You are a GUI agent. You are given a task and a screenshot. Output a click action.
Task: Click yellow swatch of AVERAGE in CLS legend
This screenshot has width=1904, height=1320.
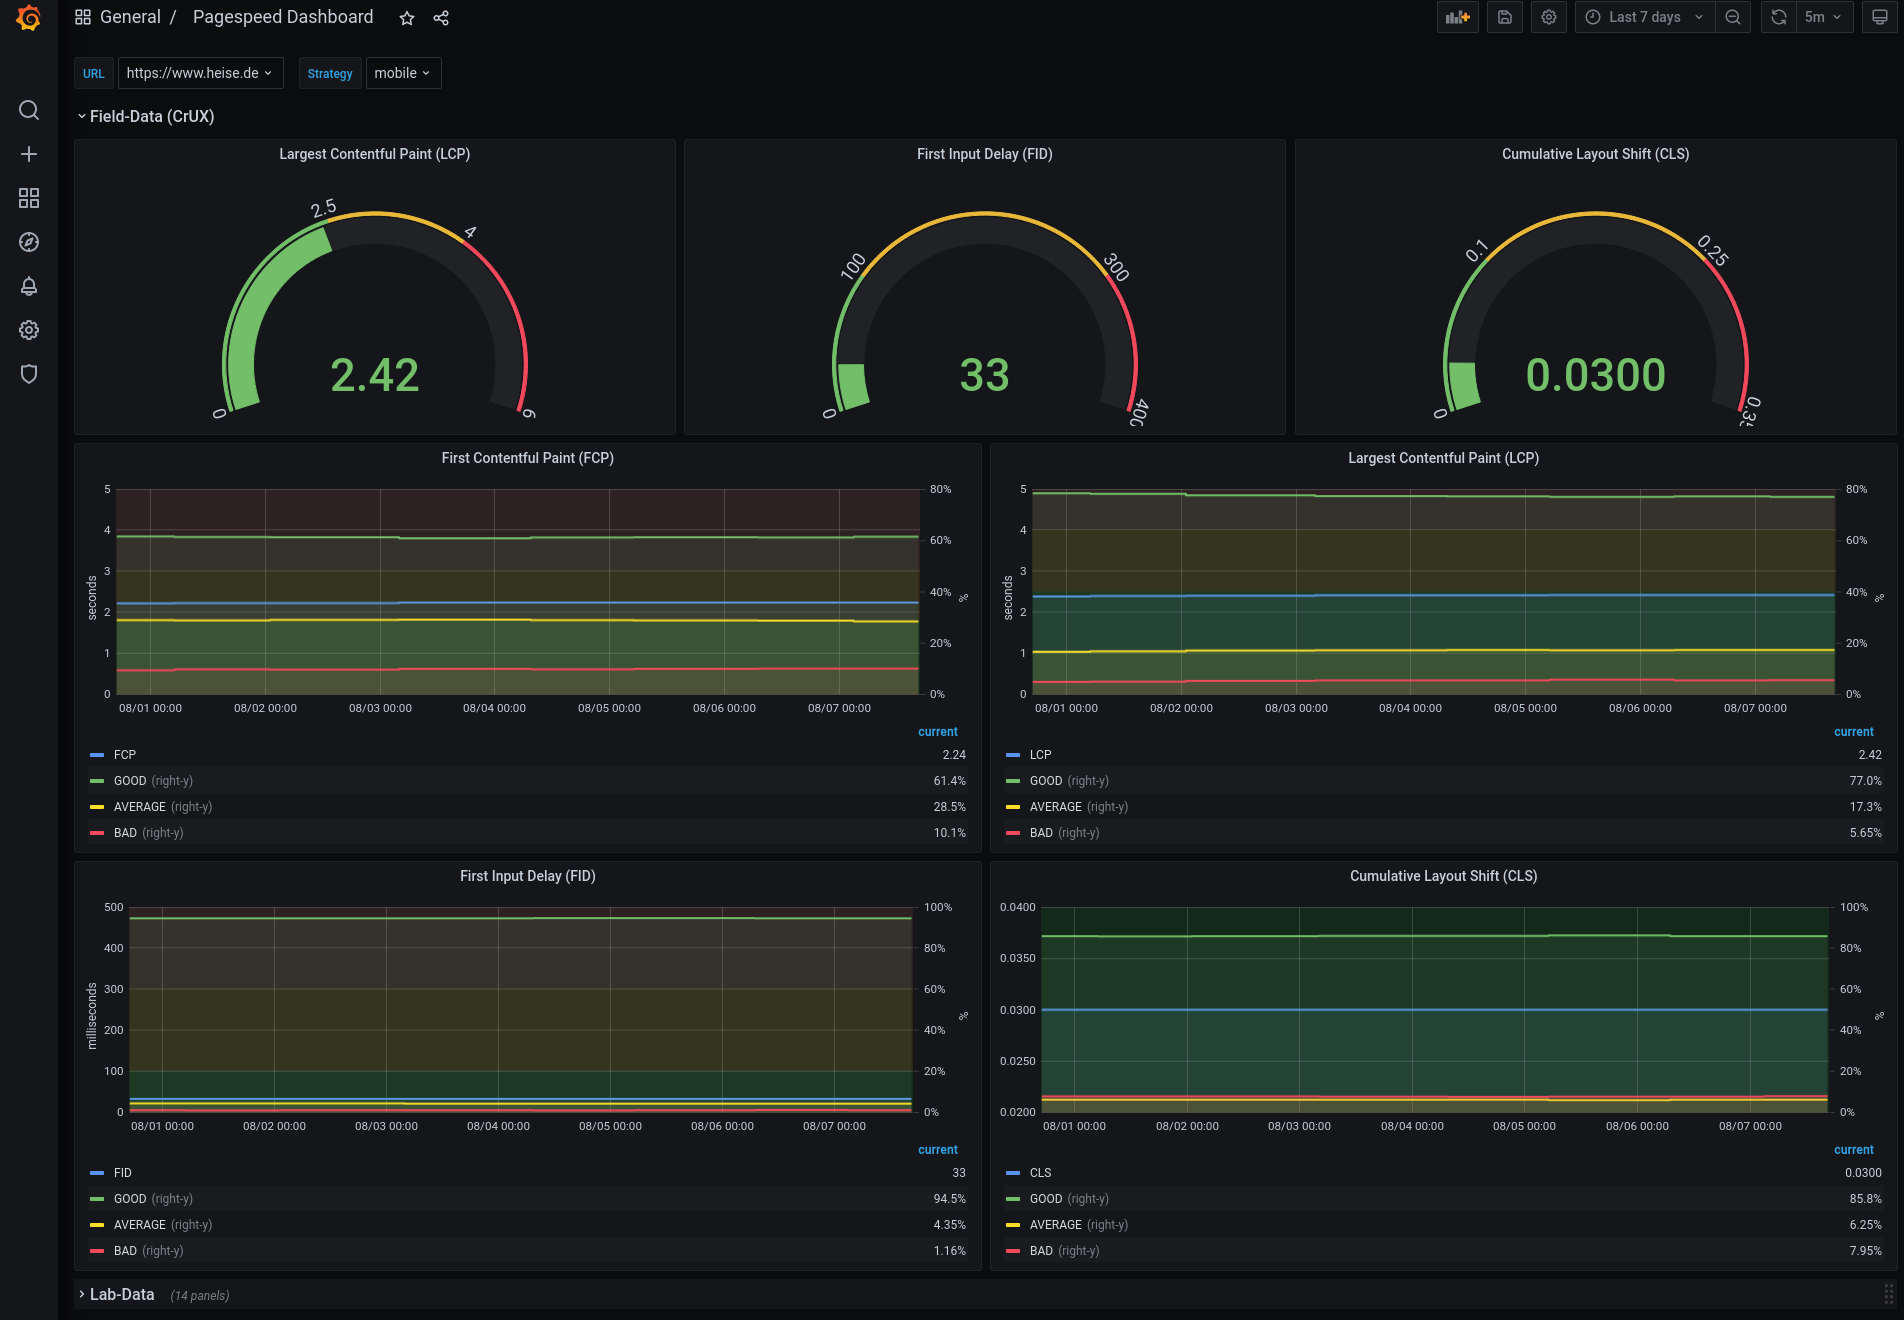pos(1013,1225)
